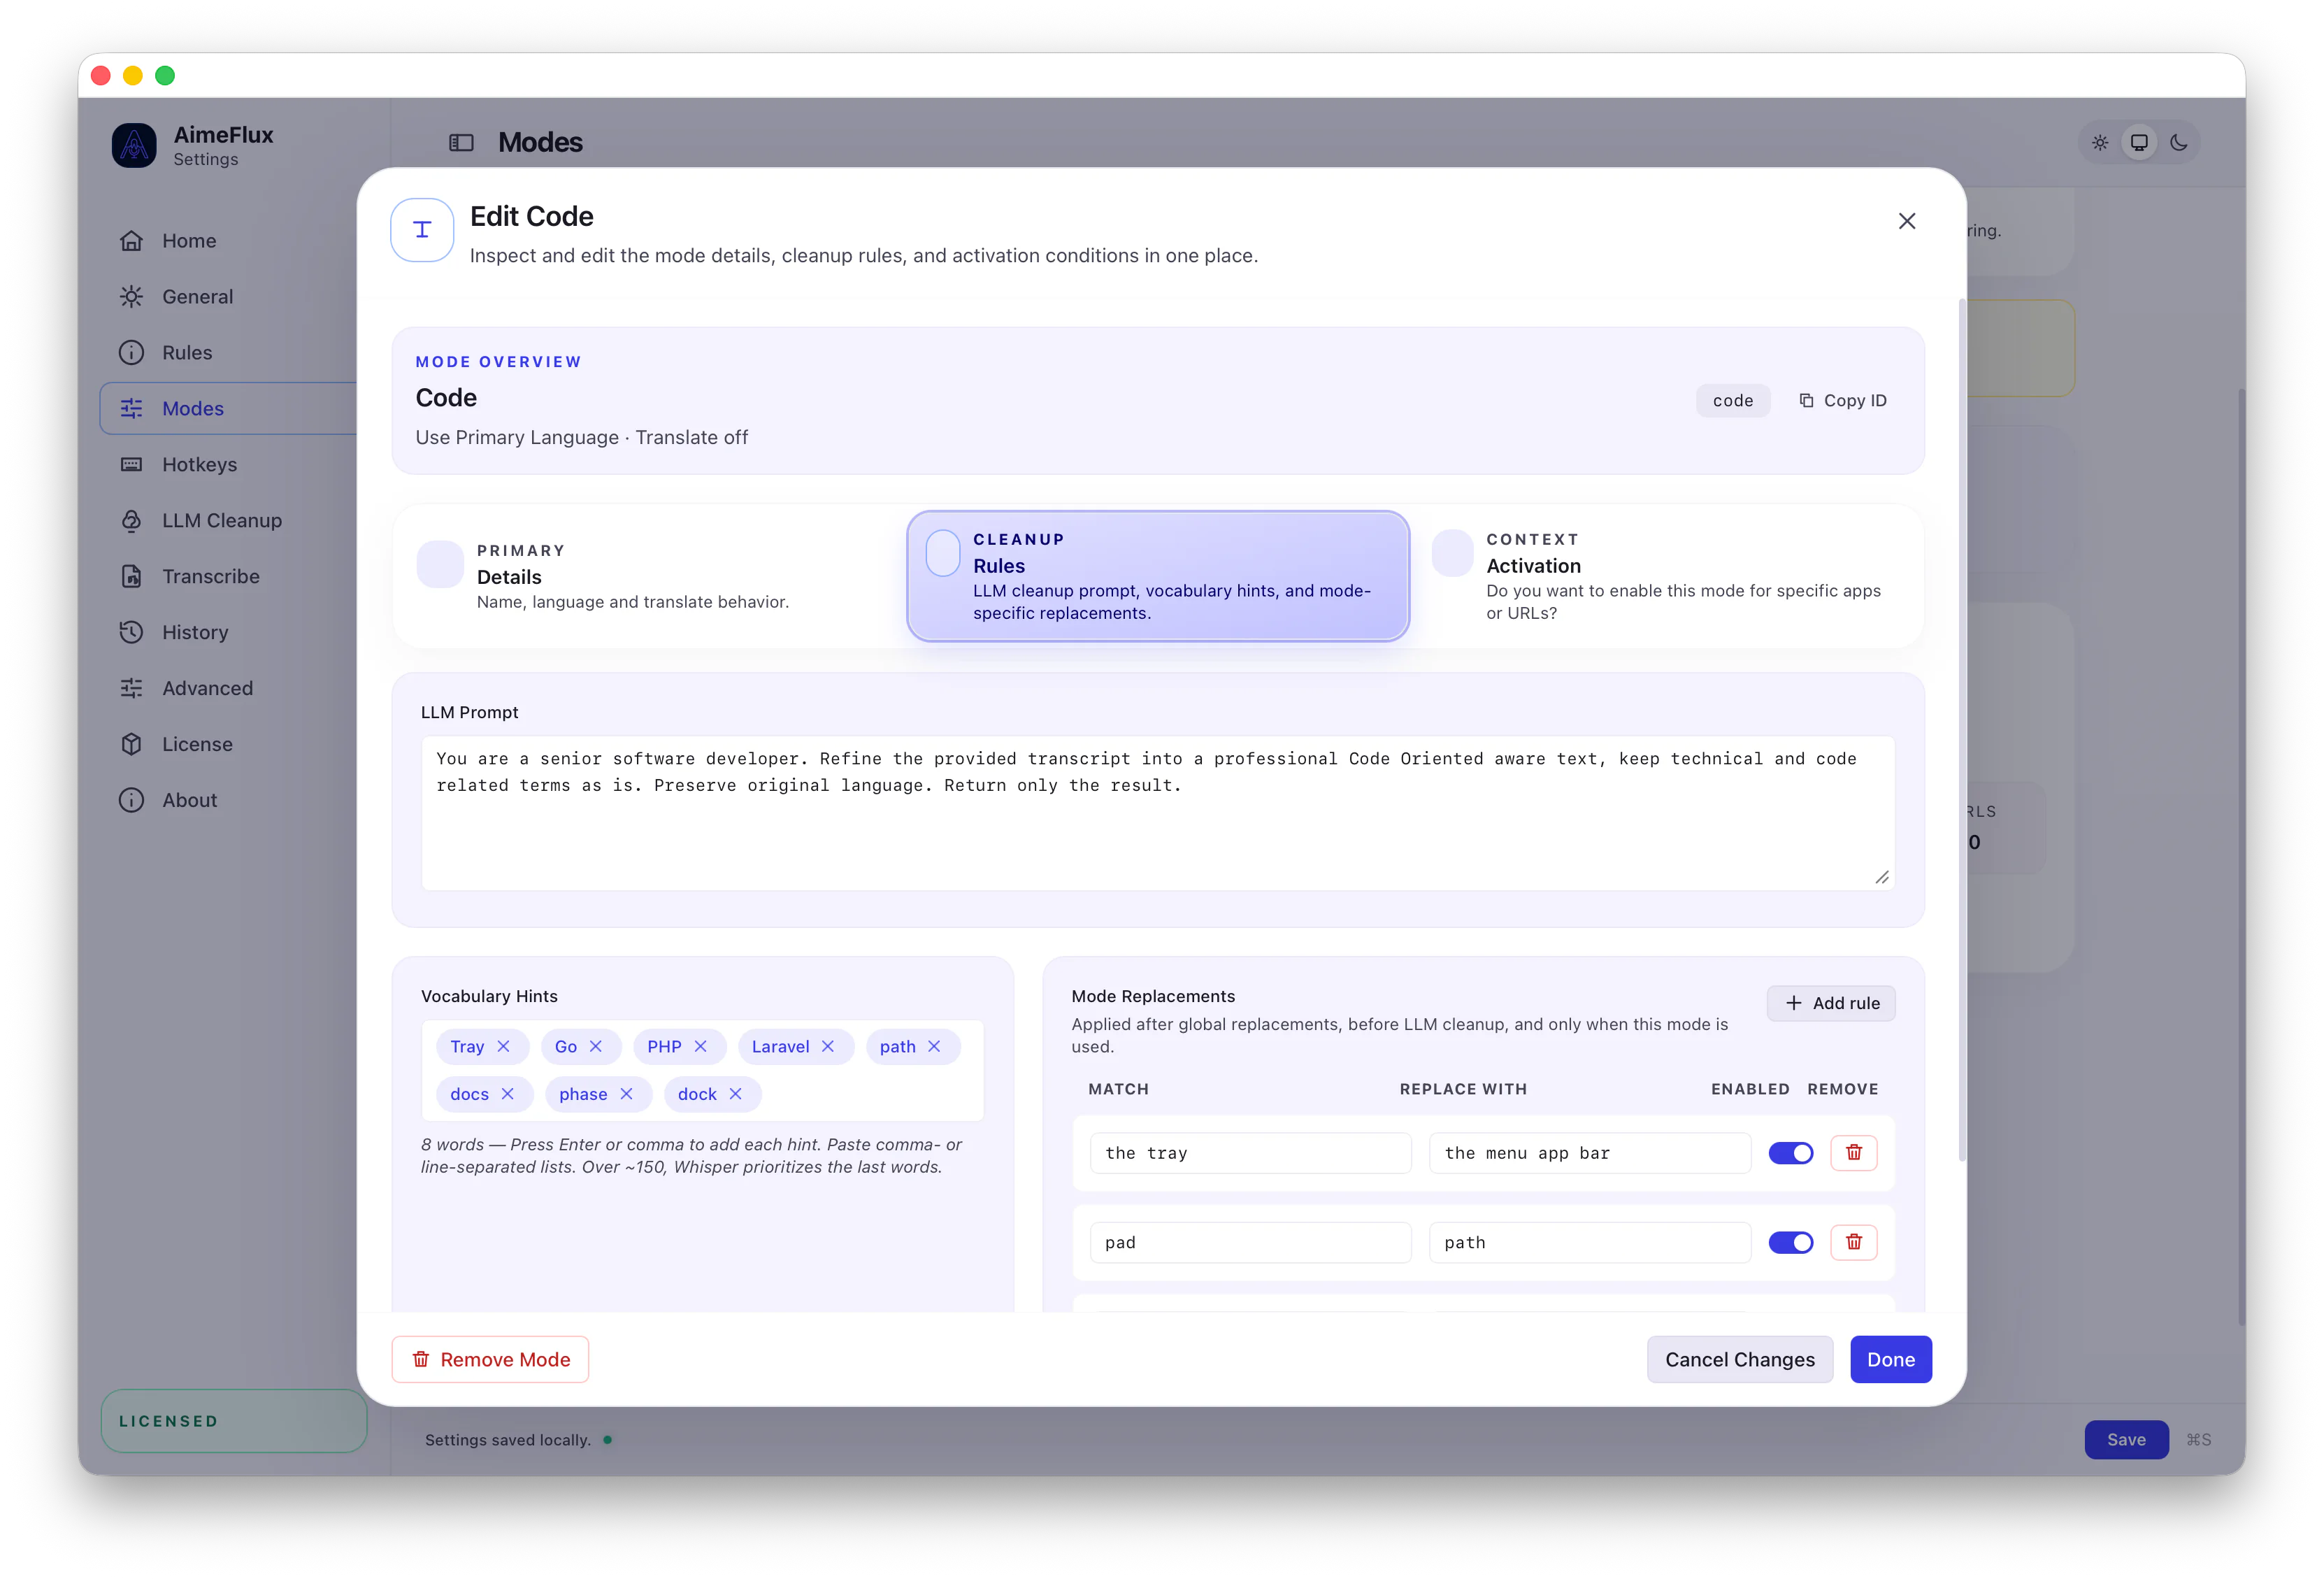Click the LLM Prompt resize handle
The image size is (2324, 1579).
pyautogui.click(x=1881, y=877)
